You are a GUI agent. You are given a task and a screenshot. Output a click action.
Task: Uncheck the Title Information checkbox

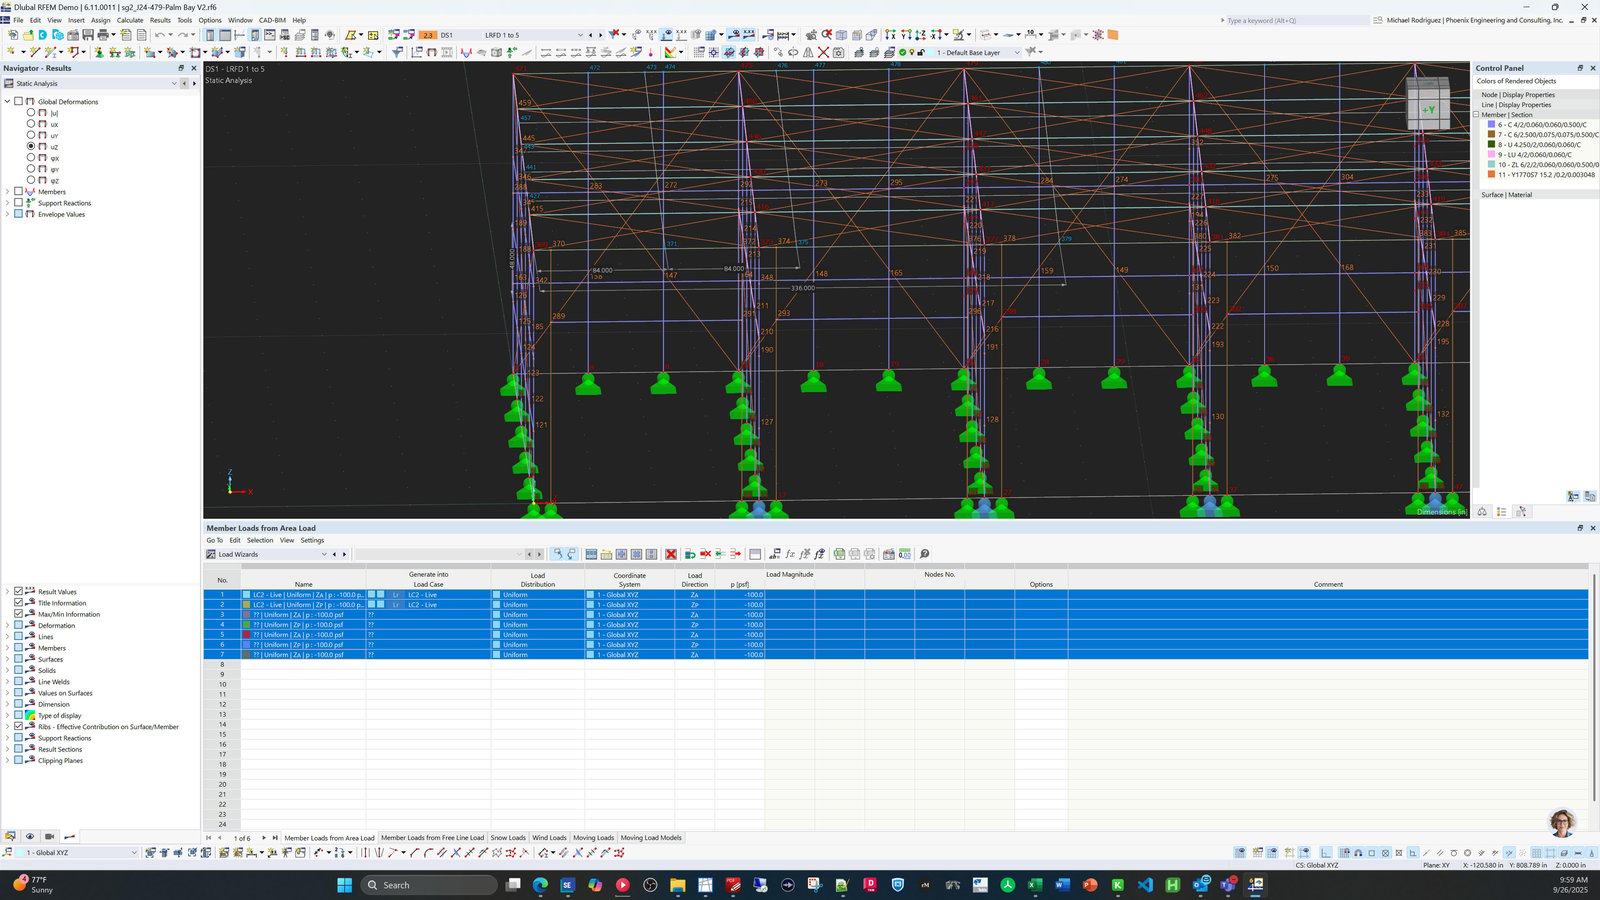pyautogui.click(x=18, y=603)
